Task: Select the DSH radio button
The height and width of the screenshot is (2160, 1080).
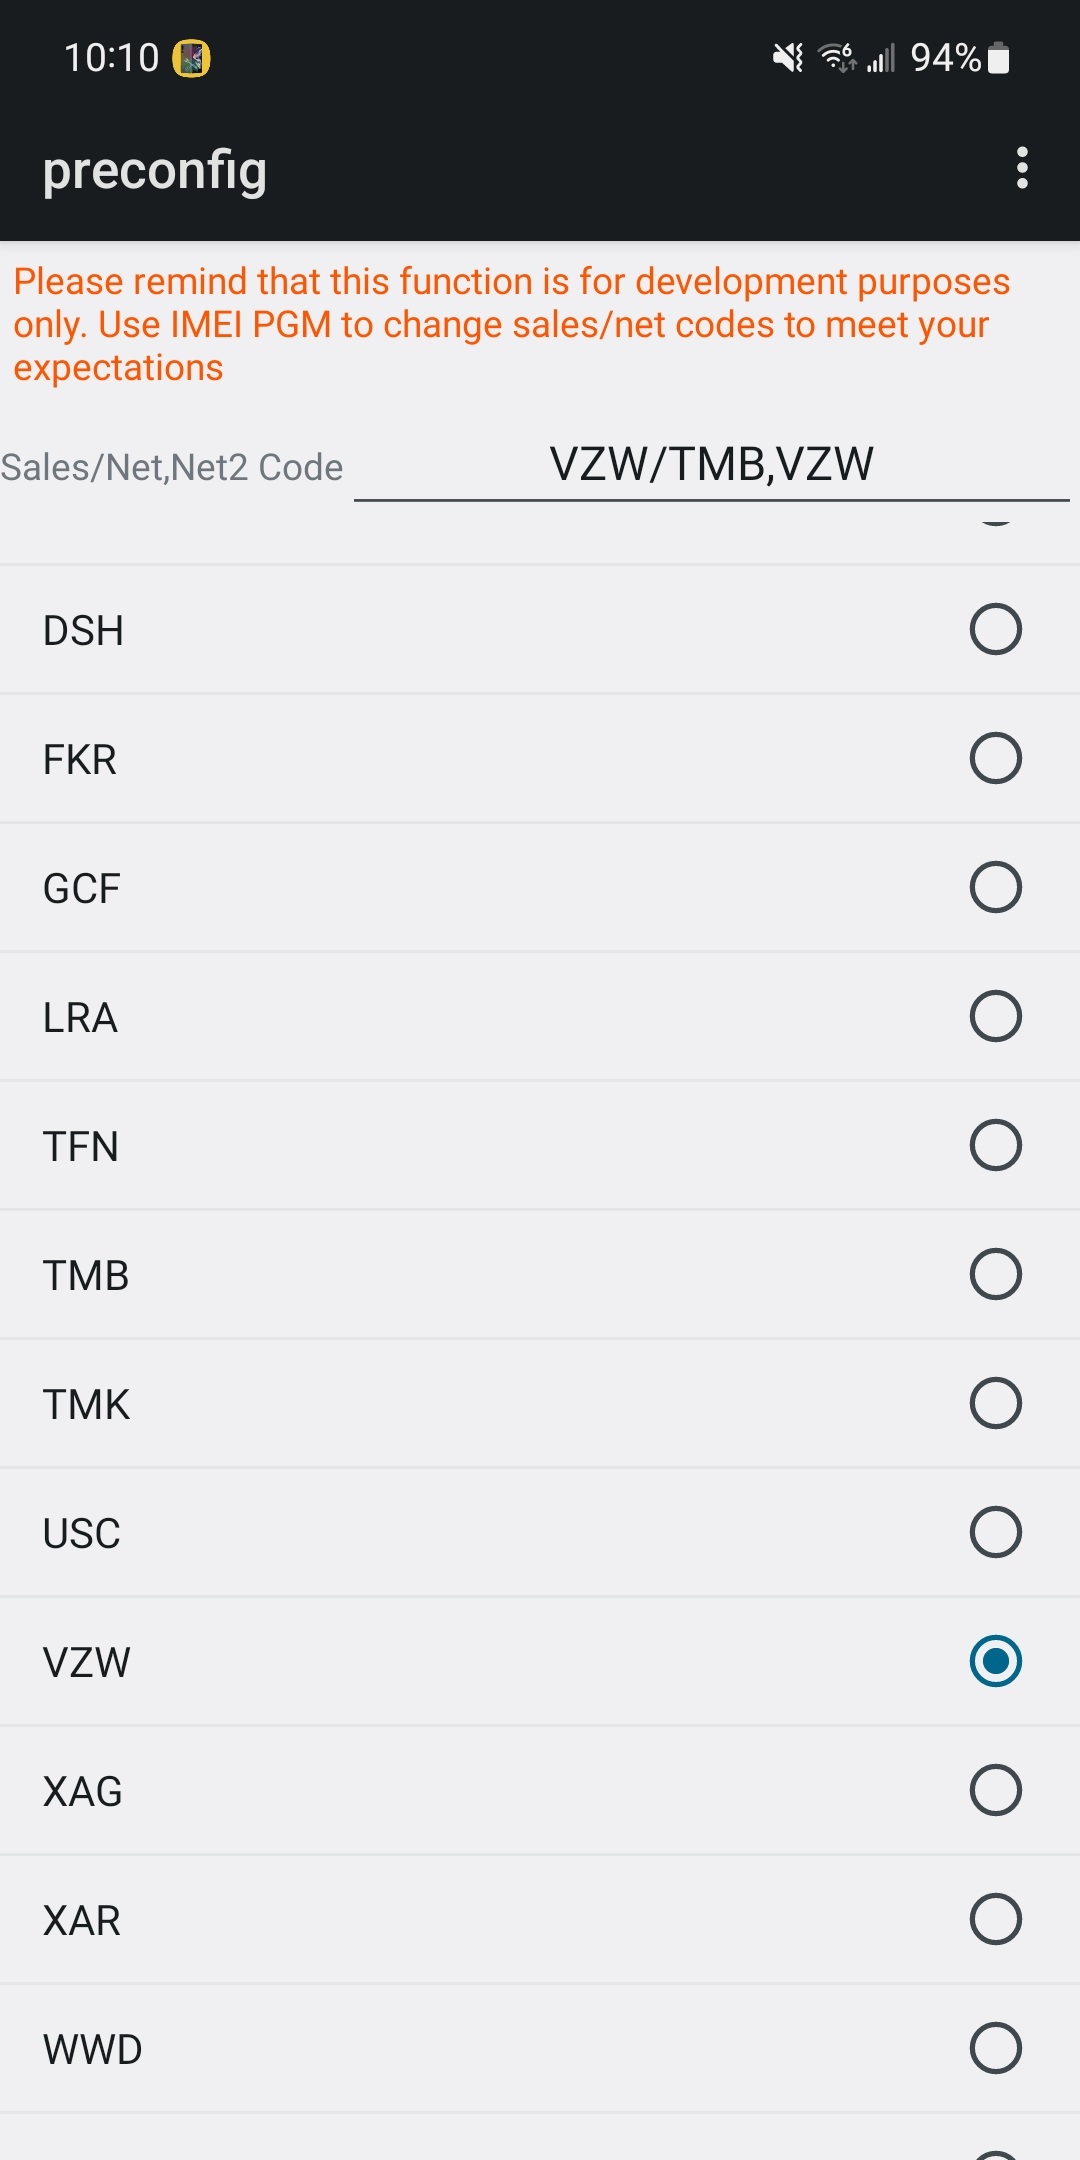Action: (x=995, y=629)
